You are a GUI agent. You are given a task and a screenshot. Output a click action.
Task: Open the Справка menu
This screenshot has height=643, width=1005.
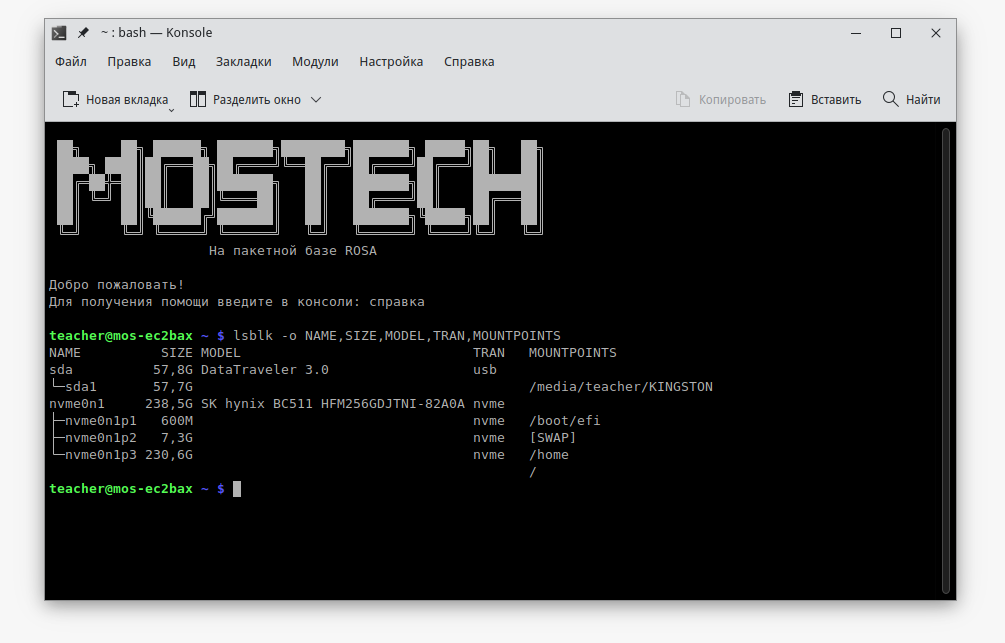[x=469, y=62]
